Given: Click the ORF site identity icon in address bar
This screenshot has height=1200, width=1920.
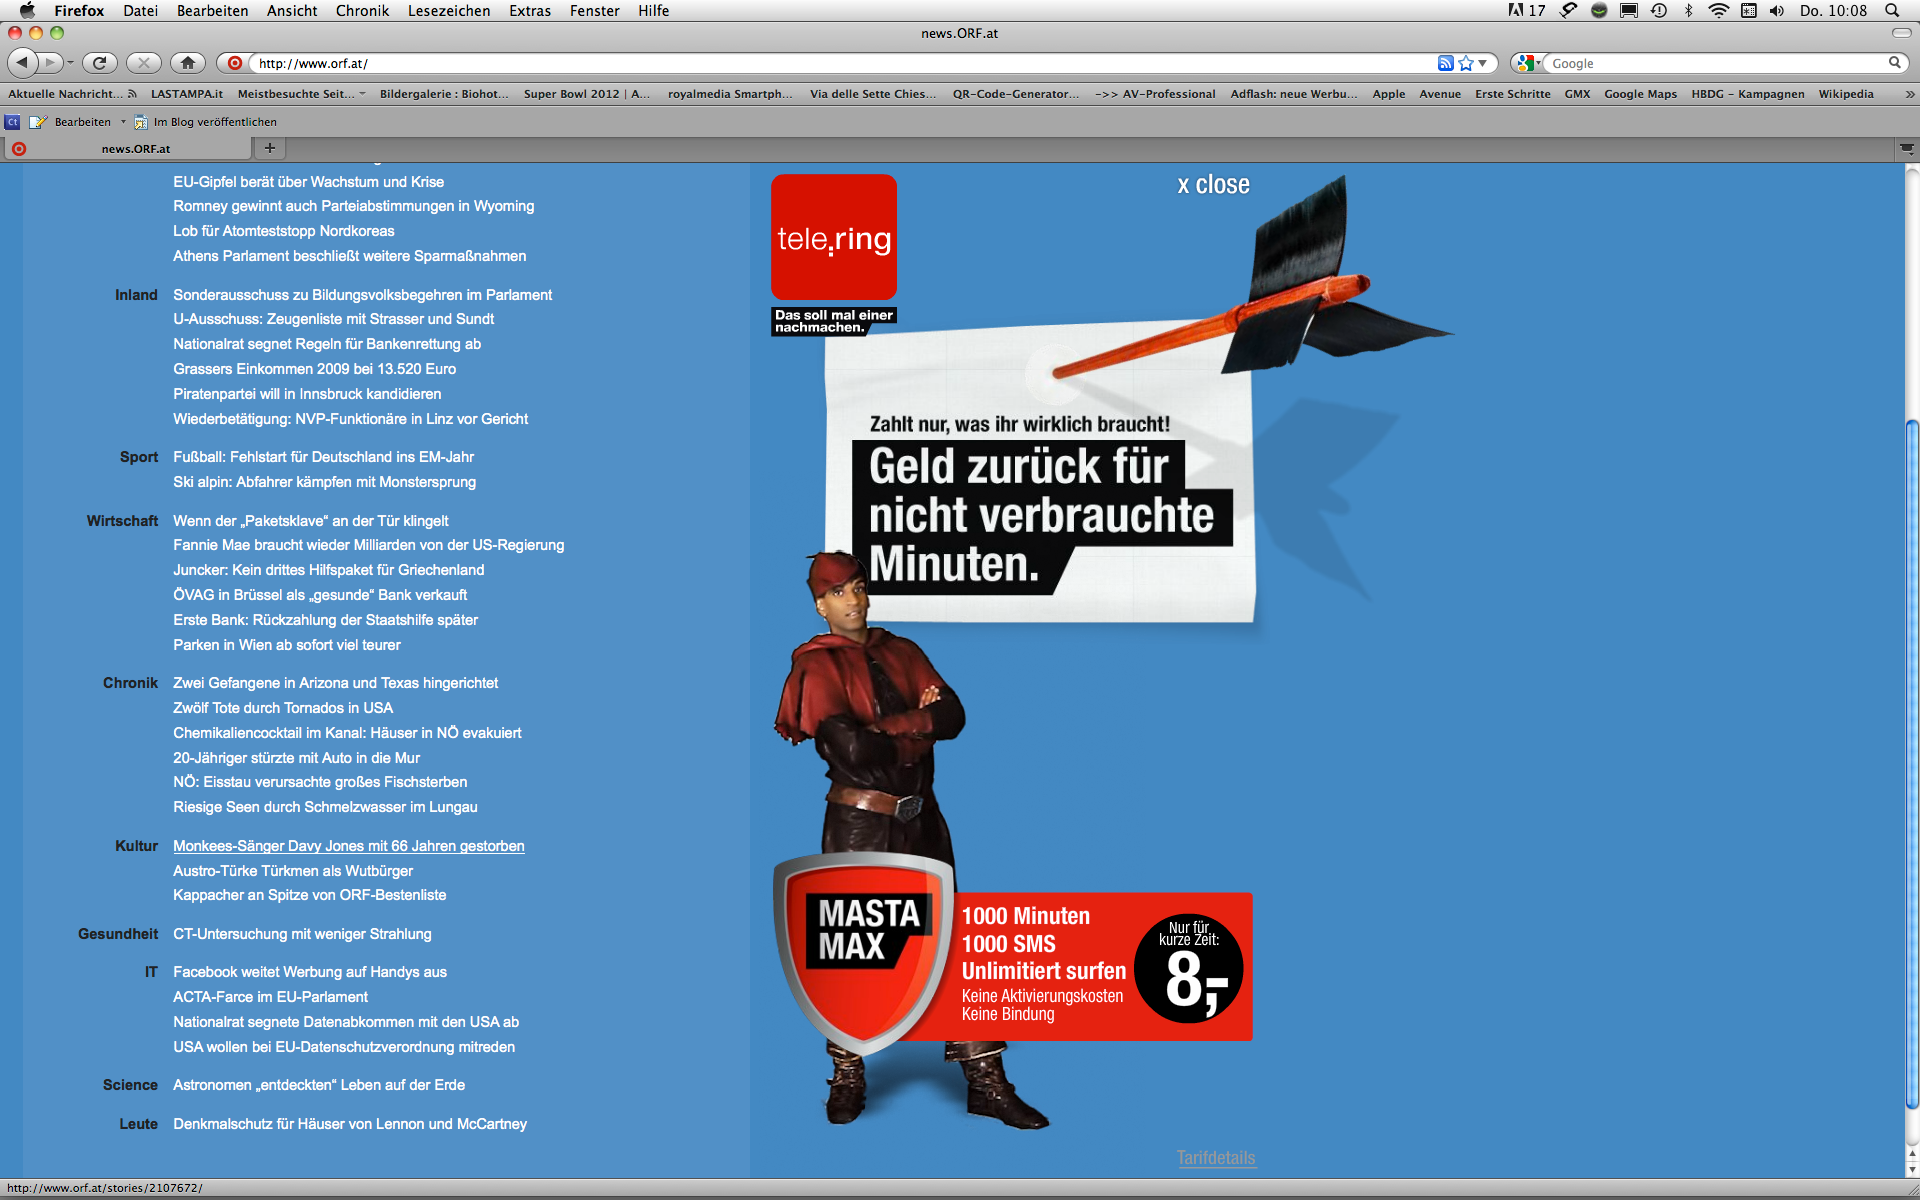Looking at the screenshot, I should [x=235, y=63].
